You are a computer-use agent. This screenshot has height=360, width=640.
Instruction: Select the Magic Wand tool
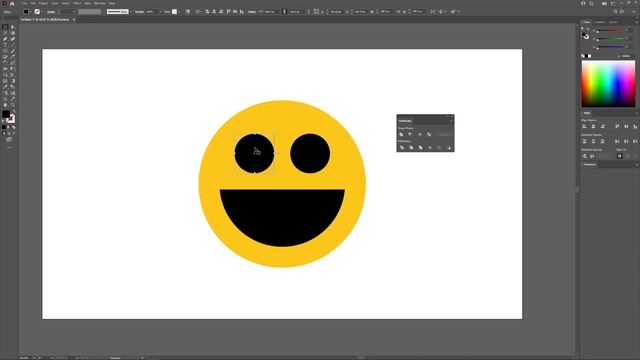(x=5, y=33)
